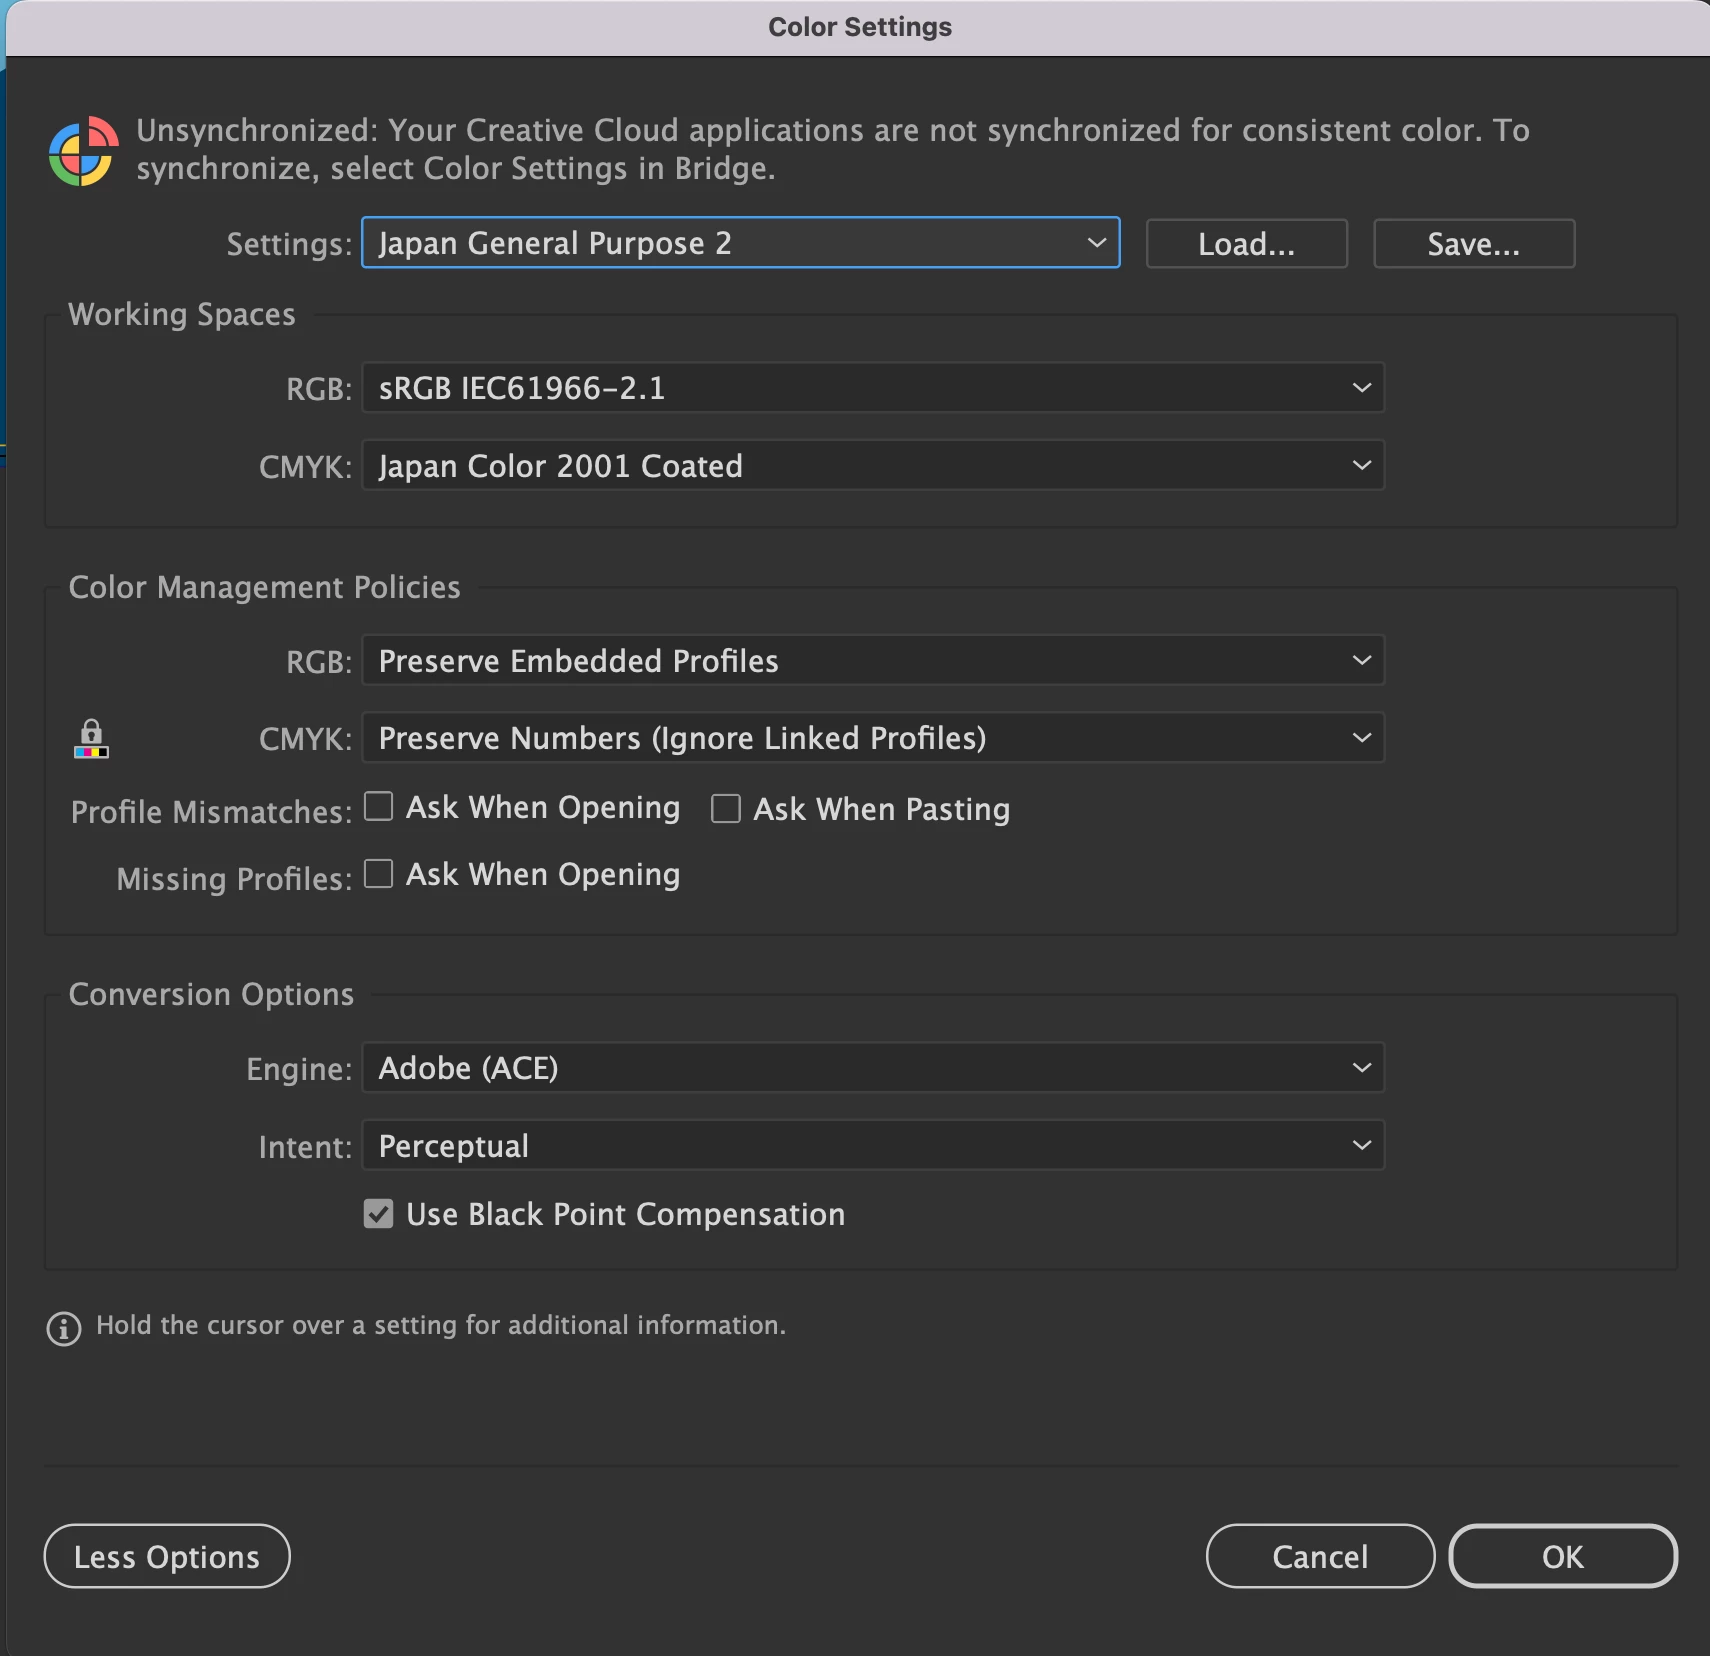This screenshot has width=1710, height=1656.
Task: Click the Intent label
Action: (305, 1147)
